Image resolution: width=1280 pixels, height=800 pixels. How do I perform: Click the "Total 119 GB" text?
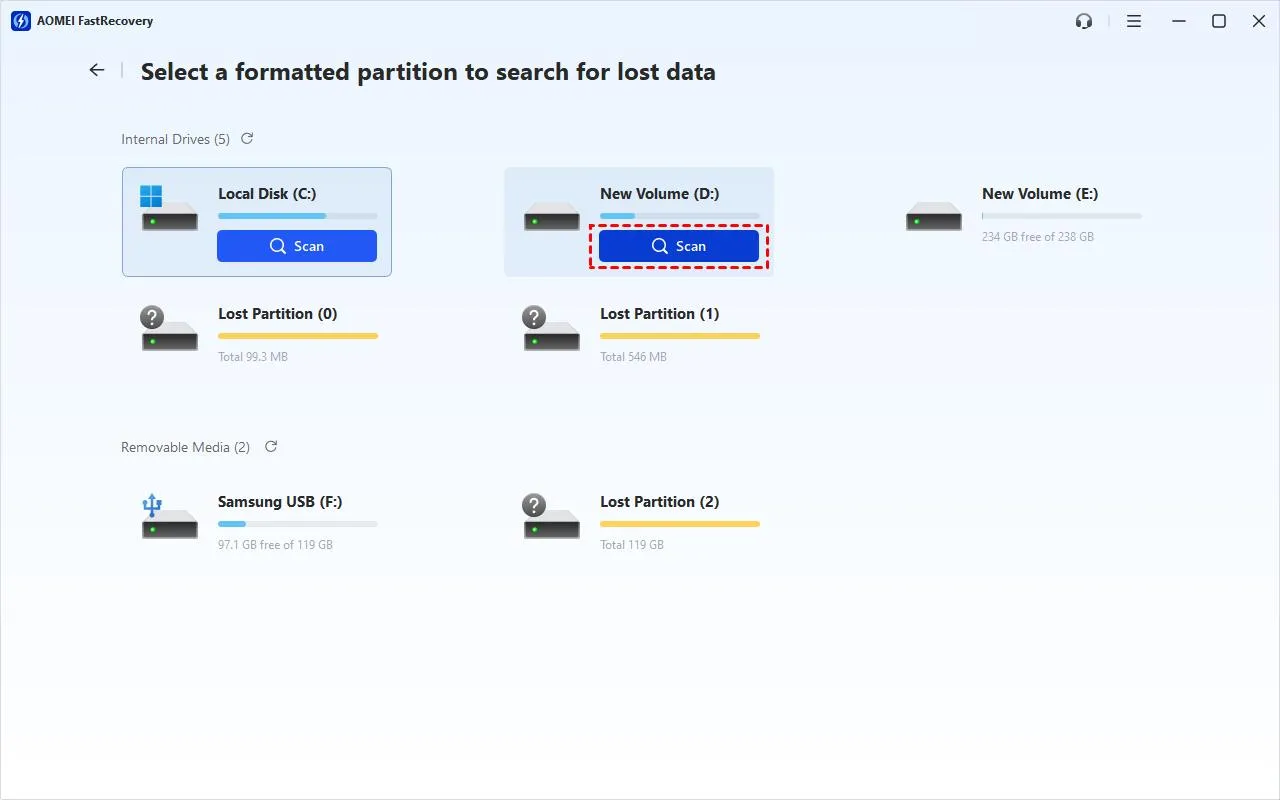tap(632, 545)
